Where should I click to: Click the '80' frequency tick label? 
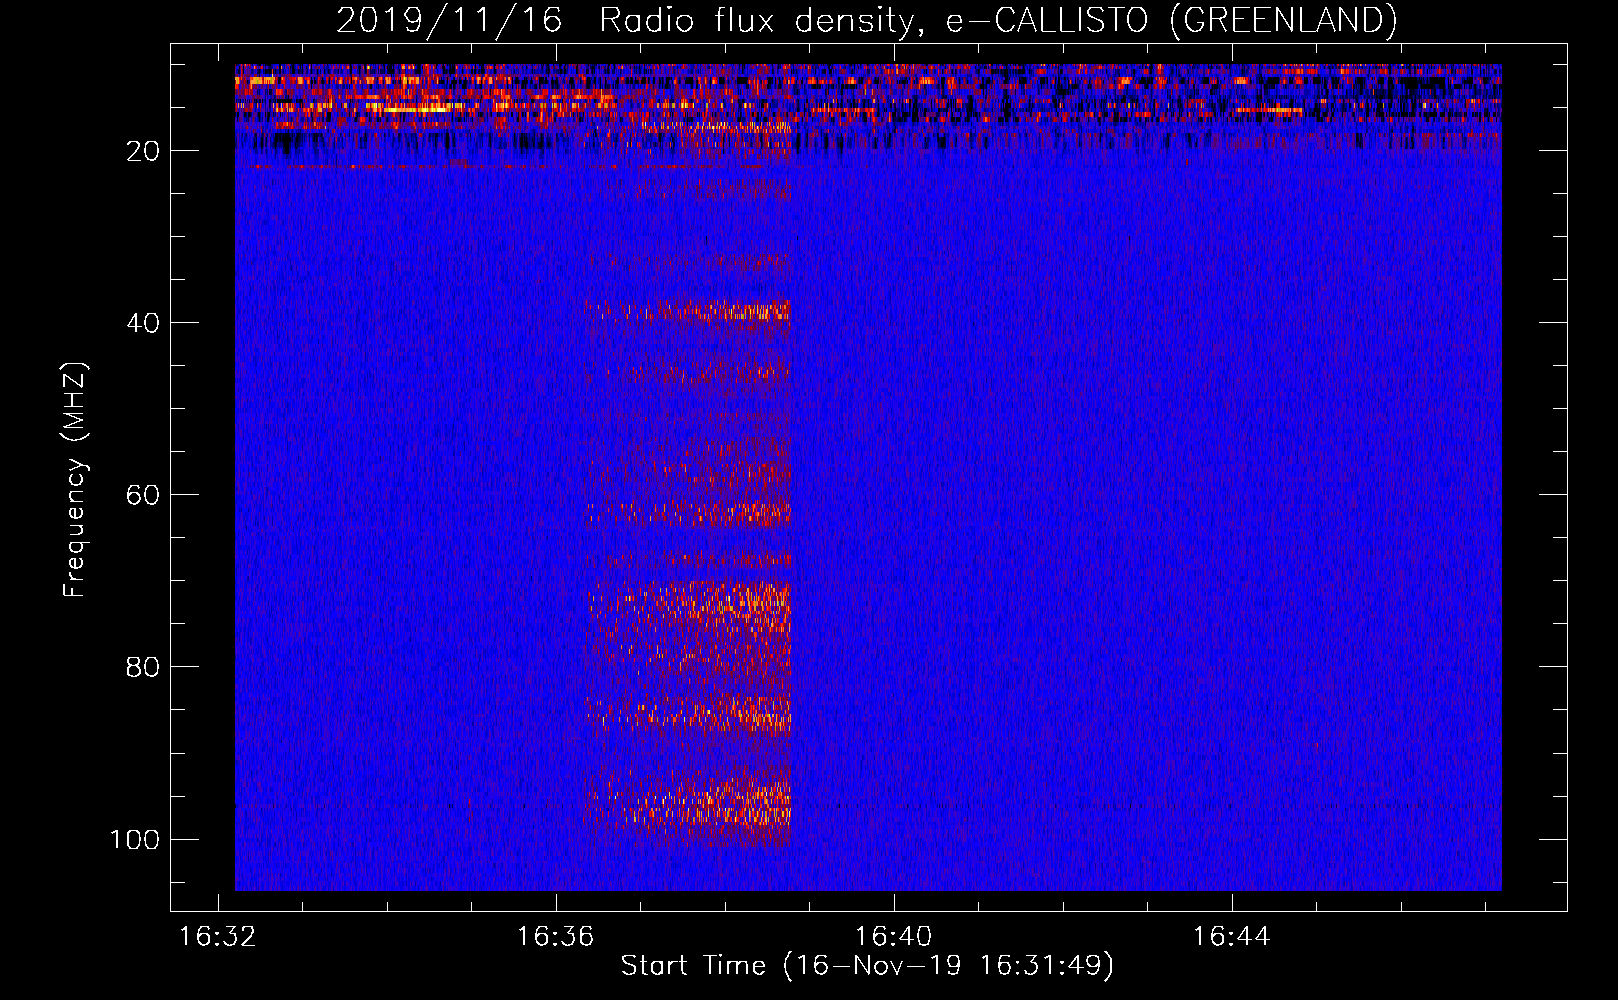(143, 667)
